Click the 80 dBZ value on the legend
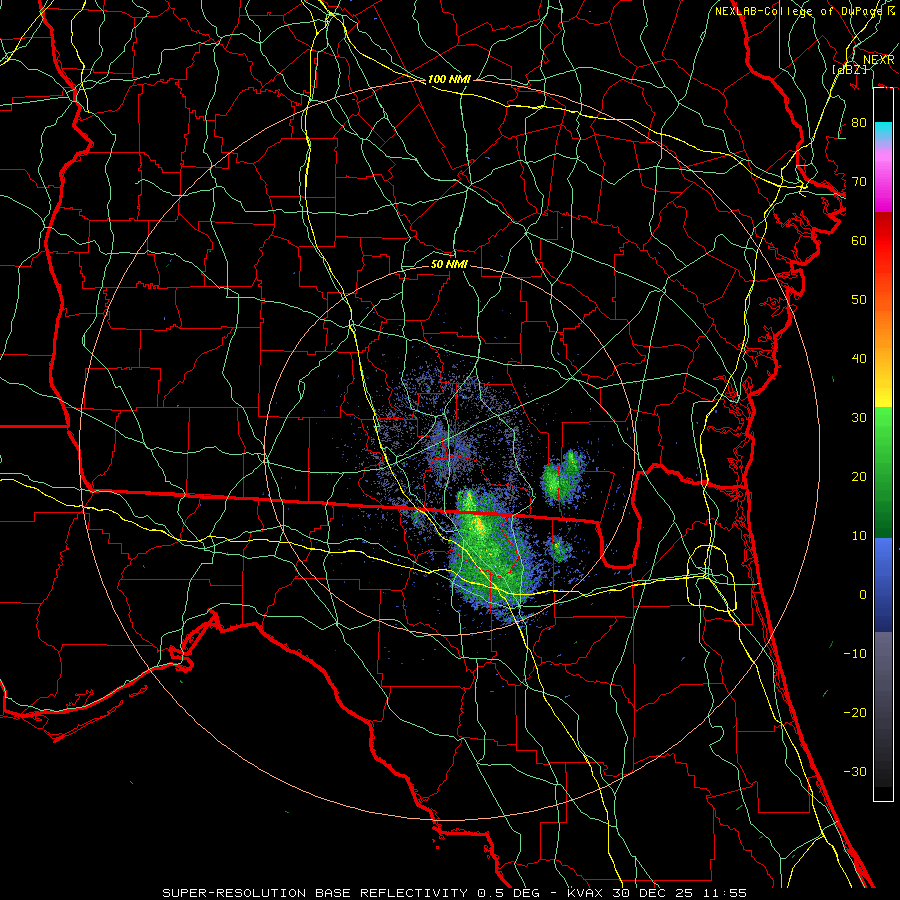 coord(859,123)
